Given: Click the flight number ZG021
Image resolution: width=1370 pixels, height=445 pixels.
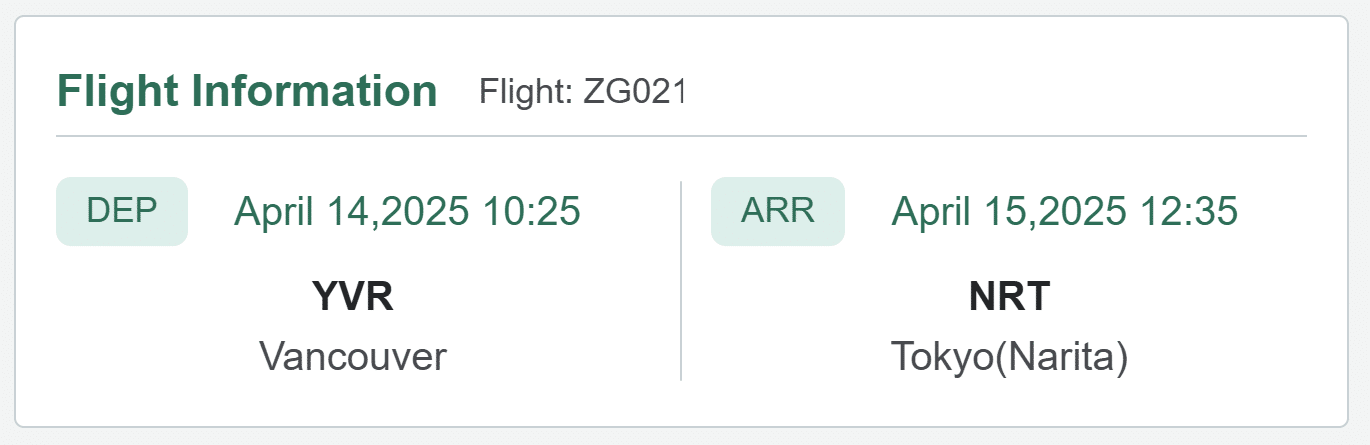Looking at the screenshot, I should coord(634,92).
